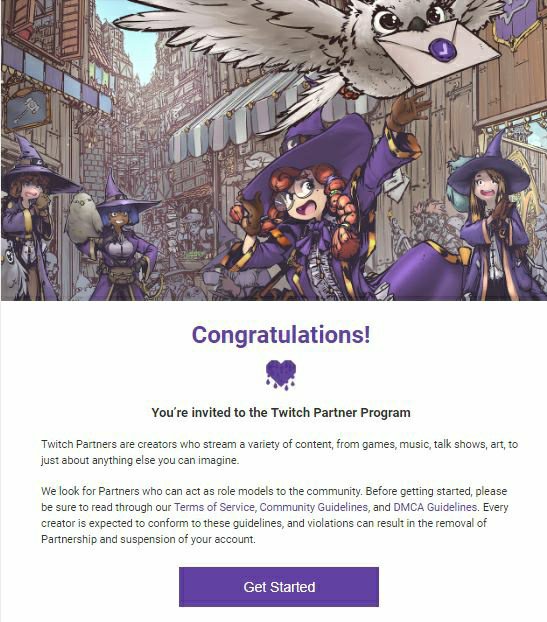Open the Terms of Service link
The width and height of the screenshot is (547, 622).
coord(214,507)
